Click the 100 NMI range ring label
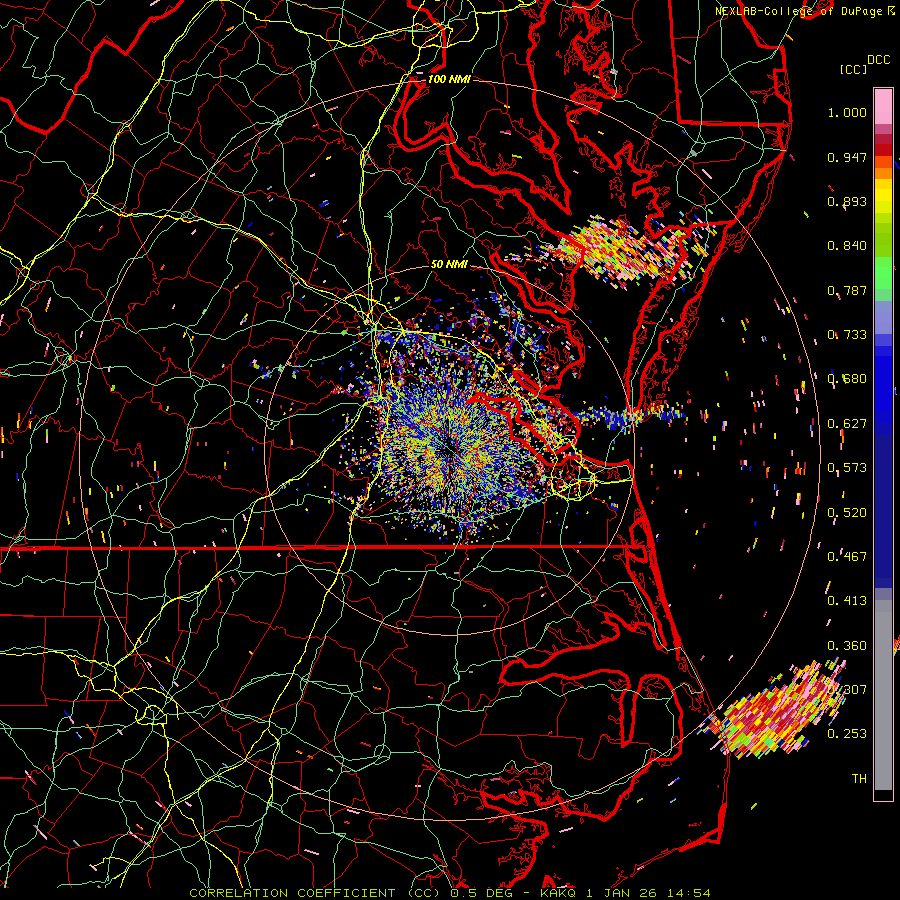Screen dimensions: 900x900 coord(449,79)
